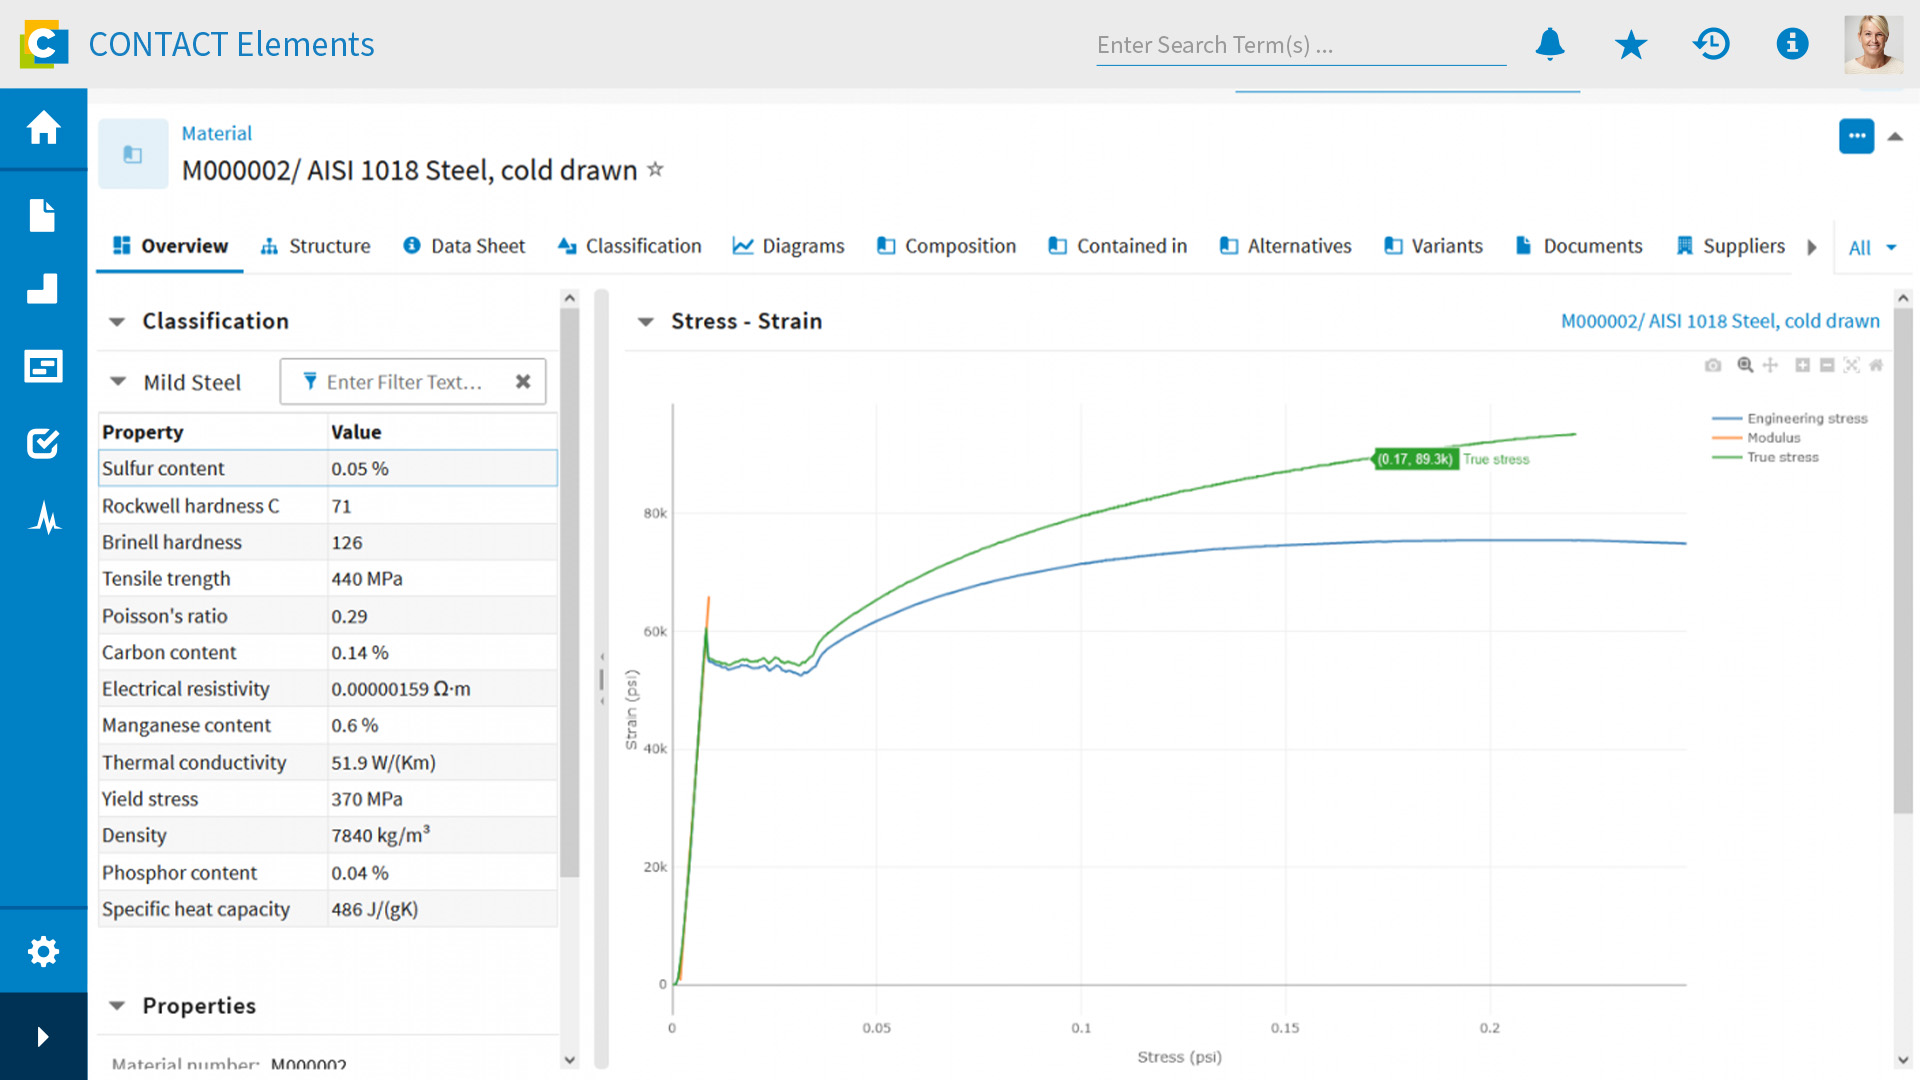Select the chart pan tool

point(1771,366)
